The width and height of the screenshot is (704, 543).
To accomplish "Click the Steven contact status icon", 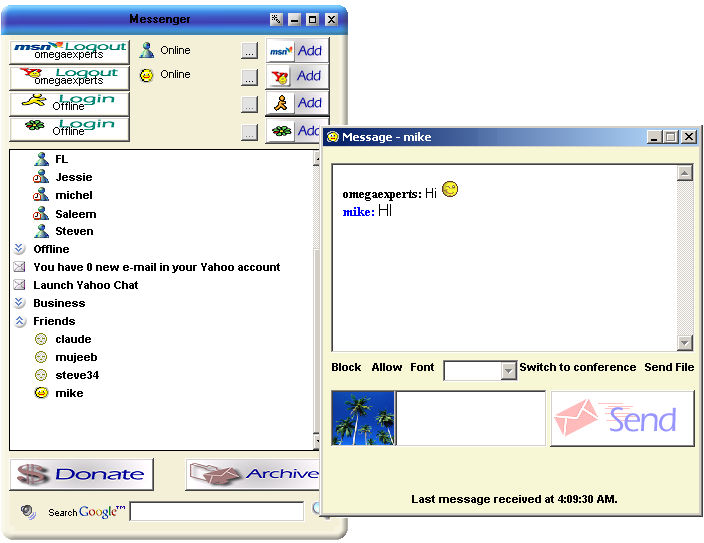I will point(41,231).
